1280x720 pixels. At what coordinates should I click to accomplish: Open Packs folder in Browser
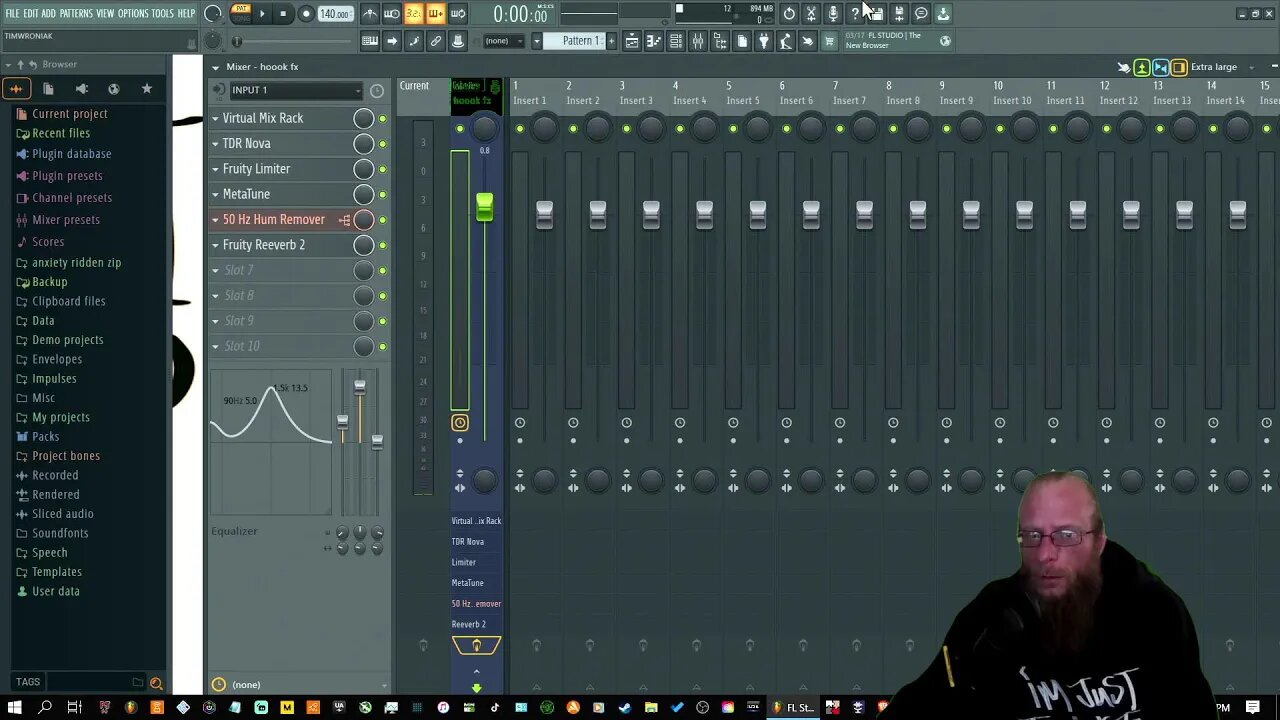pos(46,437)
